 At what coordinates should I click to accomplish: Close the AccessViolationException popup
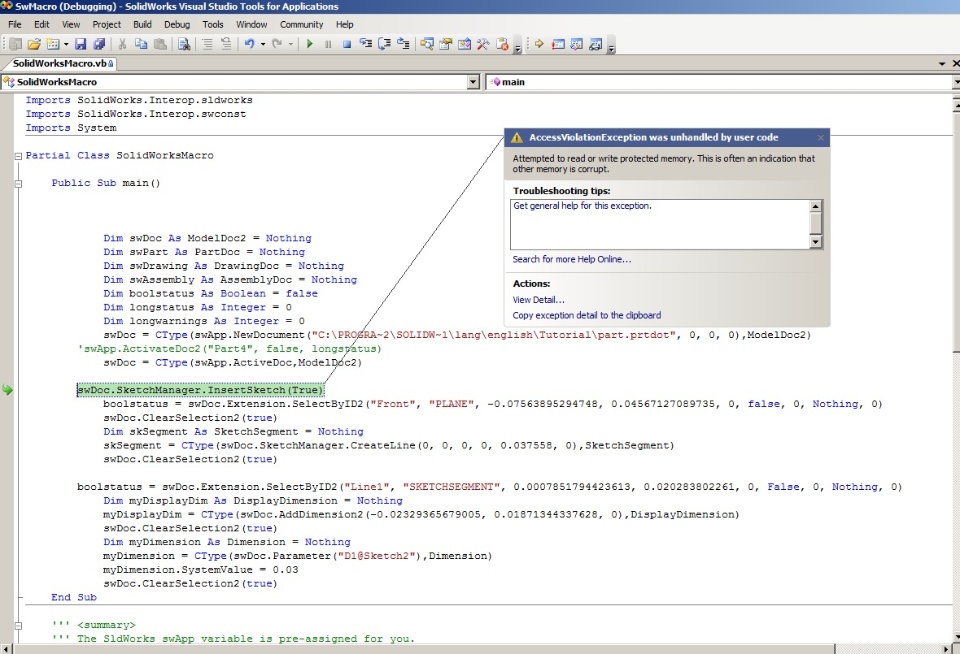pyautogui.click(x=820, y=138)
